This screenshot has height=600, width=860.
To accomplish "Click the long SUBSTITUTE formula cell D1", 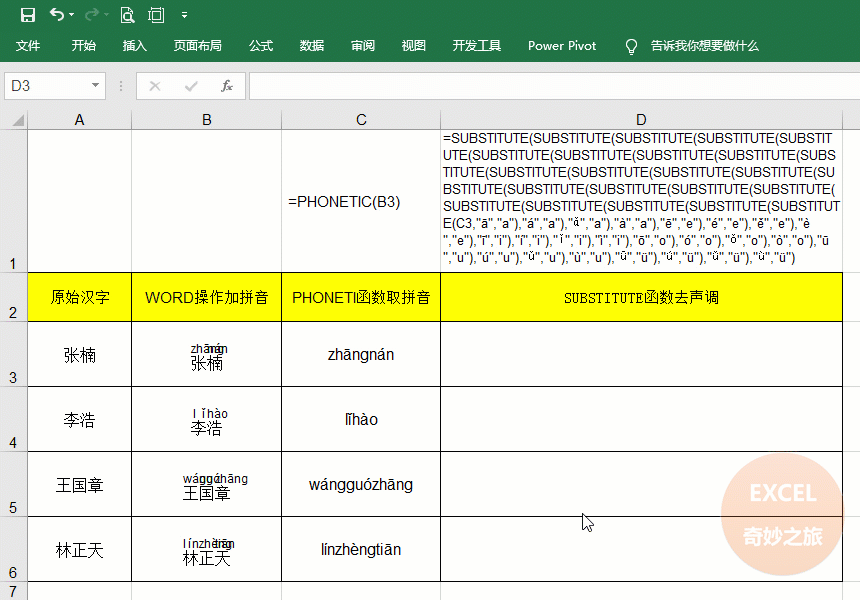I will point(641,201).
